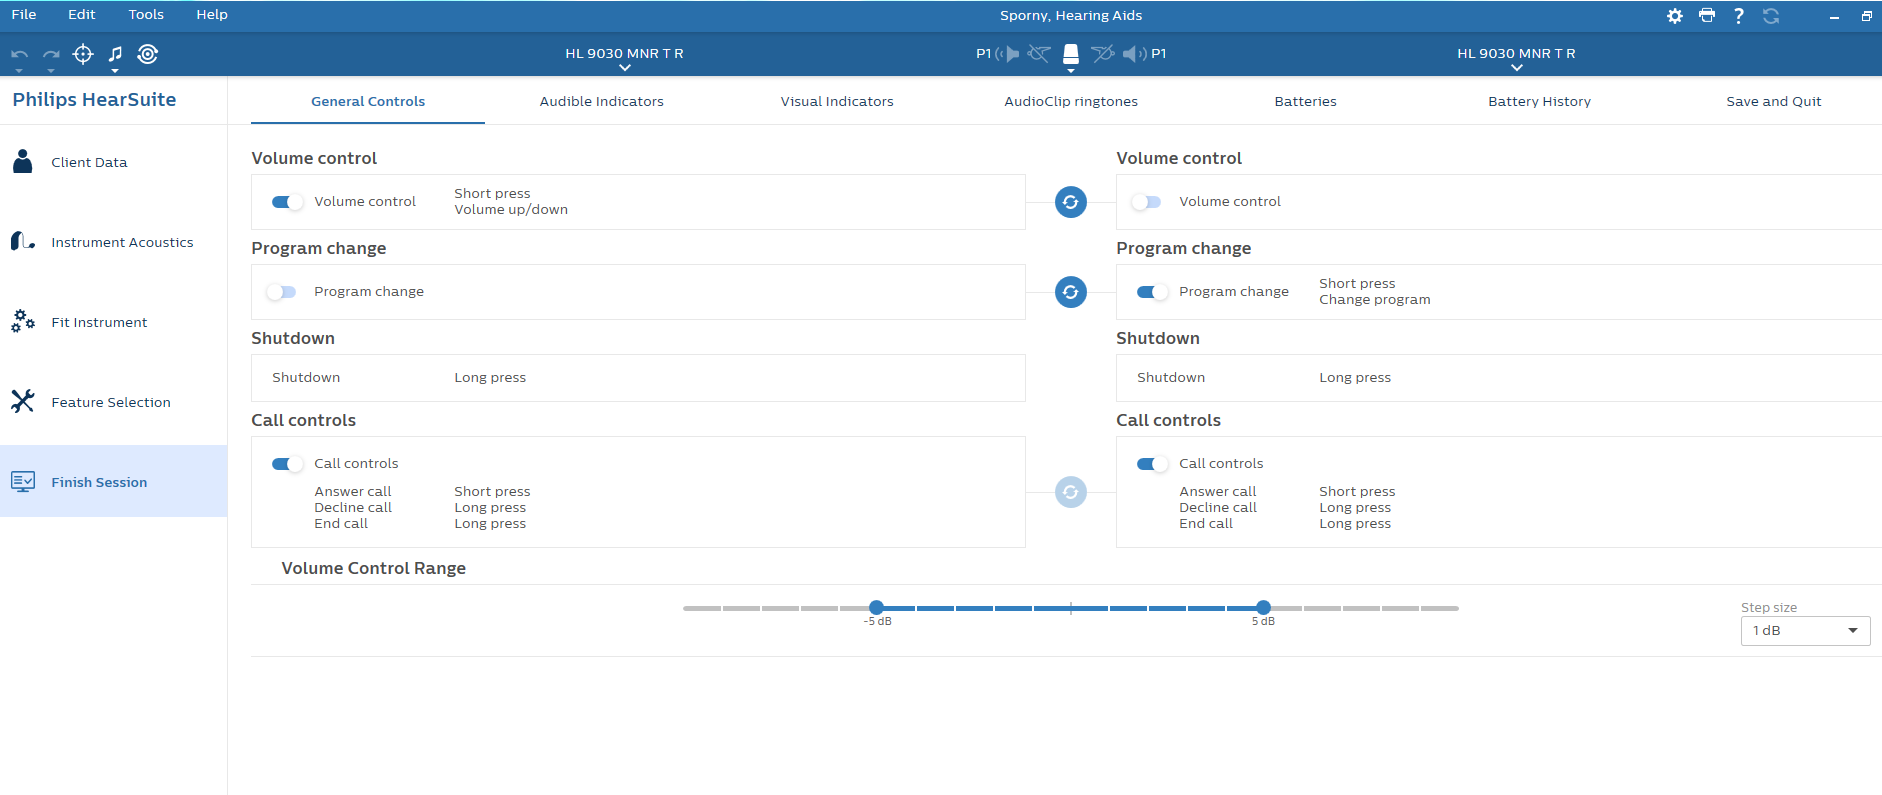Click the left speaker mute icon
Viewport: 1882px width, 795px height.
[x=1007, y=54]
